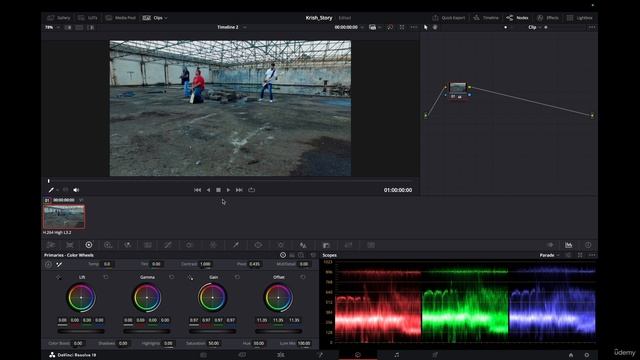Viewport: 640px width, 360px height.
Task: Click the Saturation value field
Action: [213, 343]
